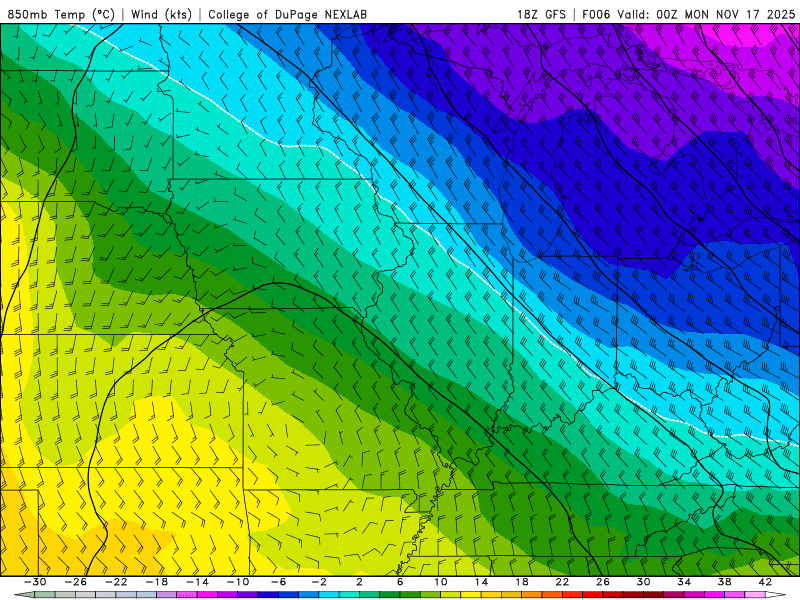Viewport: 800px width, 600px height.
Task: Click the colorbar's left arrow end cap
Action: [24, 595]
